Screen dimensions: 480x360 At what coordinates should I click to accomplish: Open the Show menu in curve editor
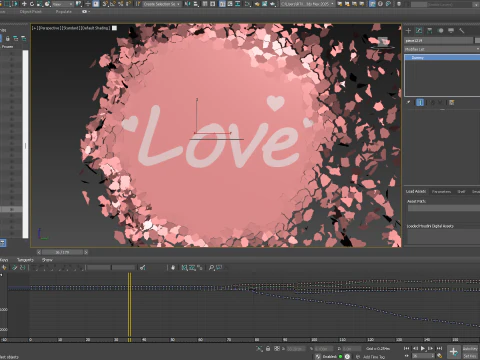(47, 260)
